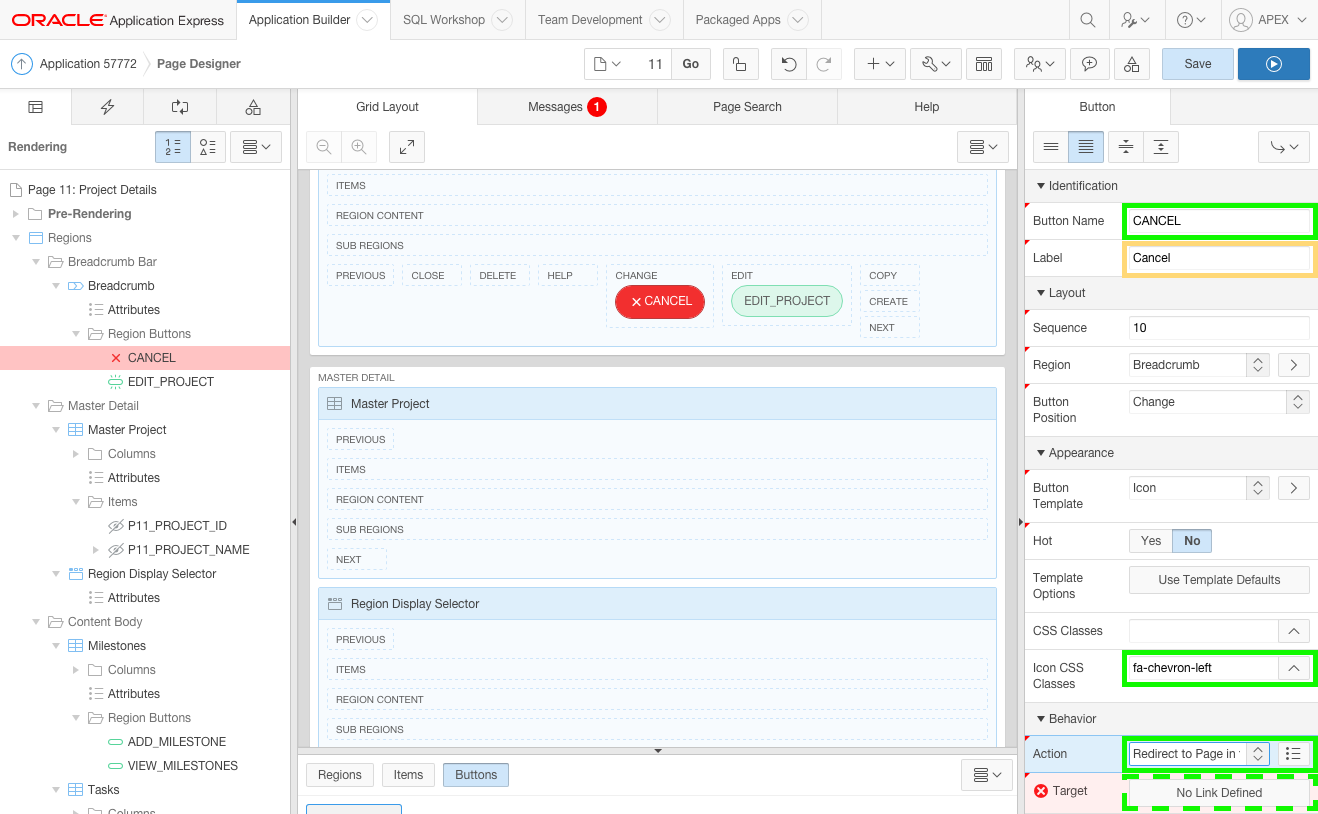The height and width of the screenshot is (814, 1318).
Task: Open the CSS Classes picker arrow
Action: coord(1294,631)
